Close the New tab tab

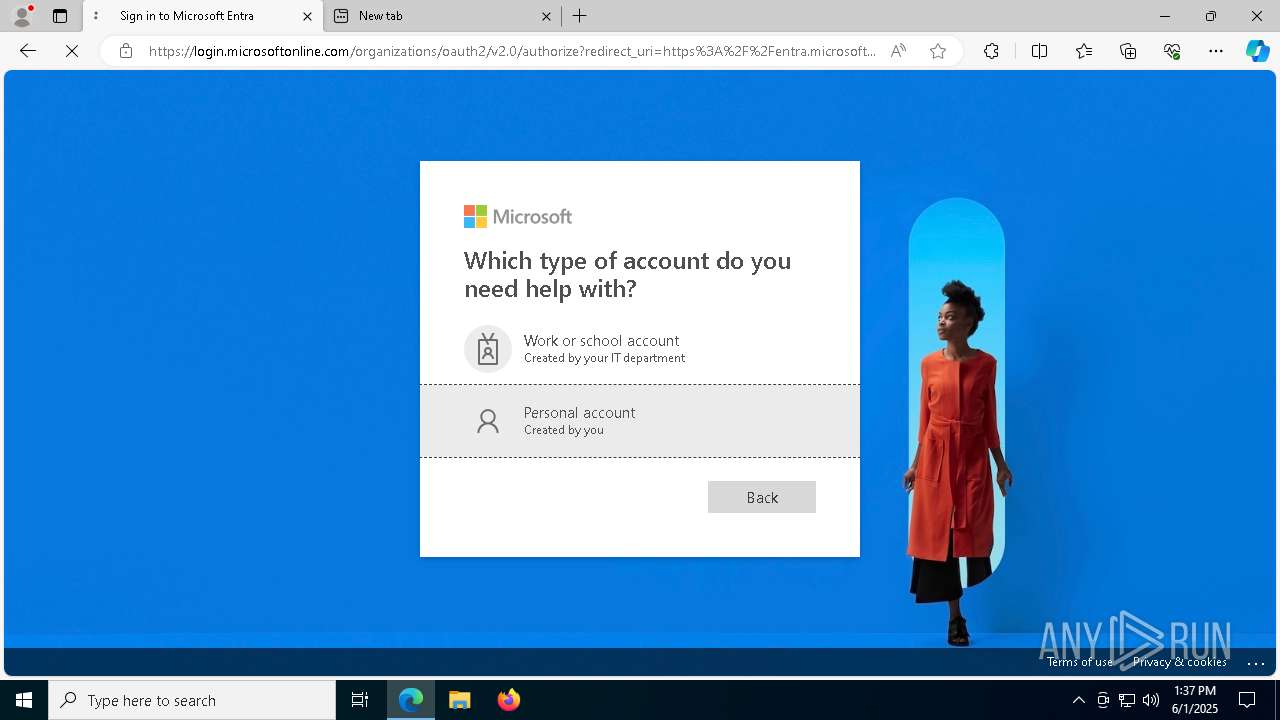pos(546,16)
